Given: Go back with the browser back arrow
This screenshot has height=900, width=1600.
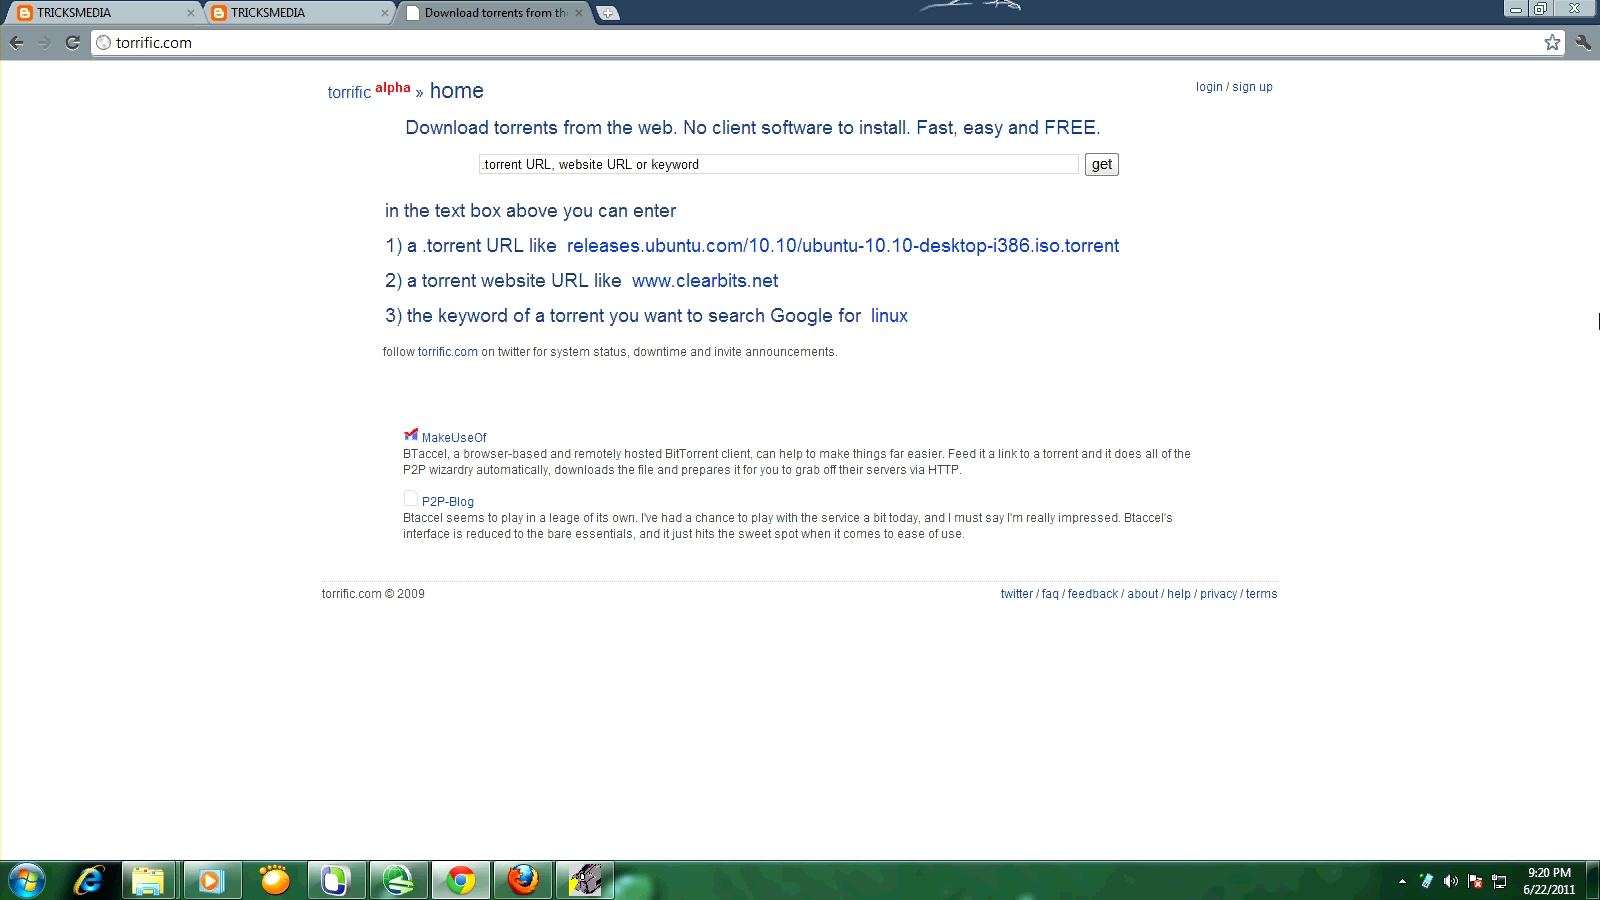Looking at the screenshot, I should 16,42.
